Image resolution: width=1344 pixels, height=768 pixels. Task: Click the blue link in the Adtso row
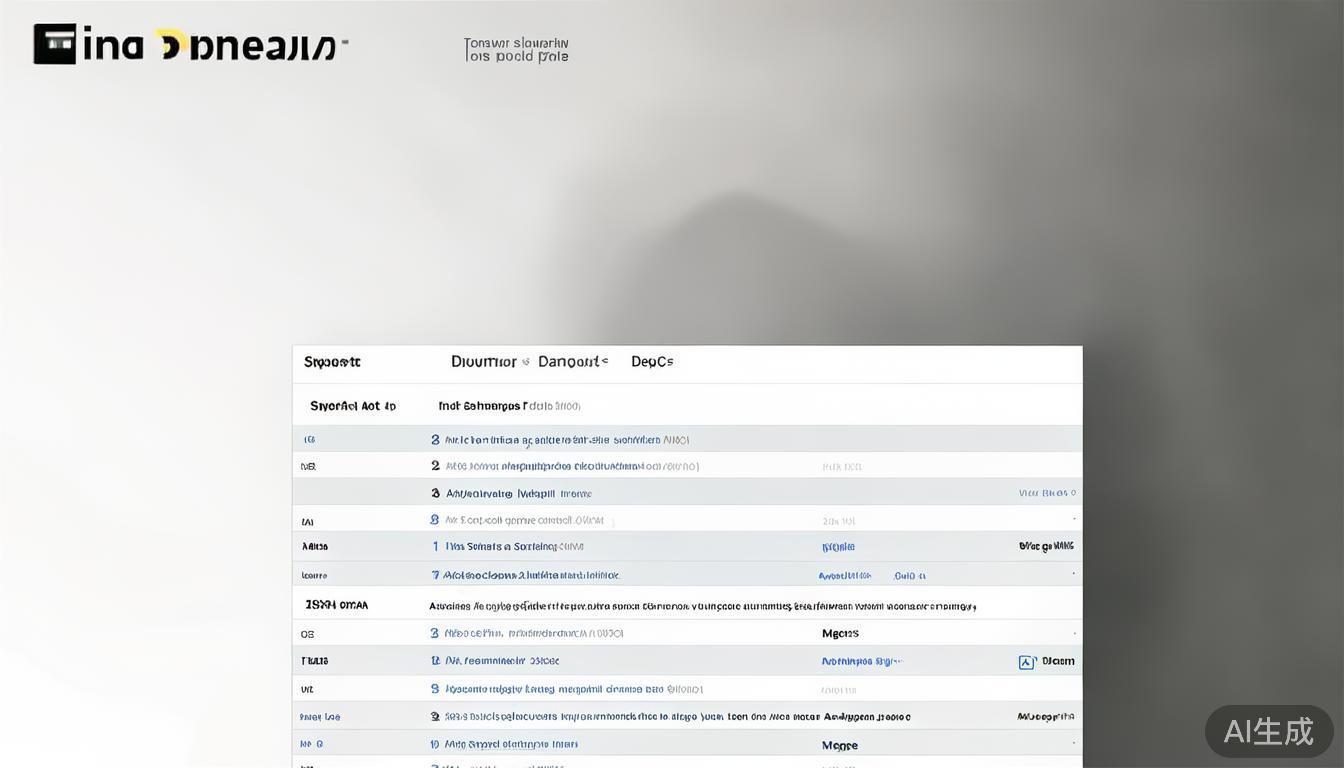(838, 547)
